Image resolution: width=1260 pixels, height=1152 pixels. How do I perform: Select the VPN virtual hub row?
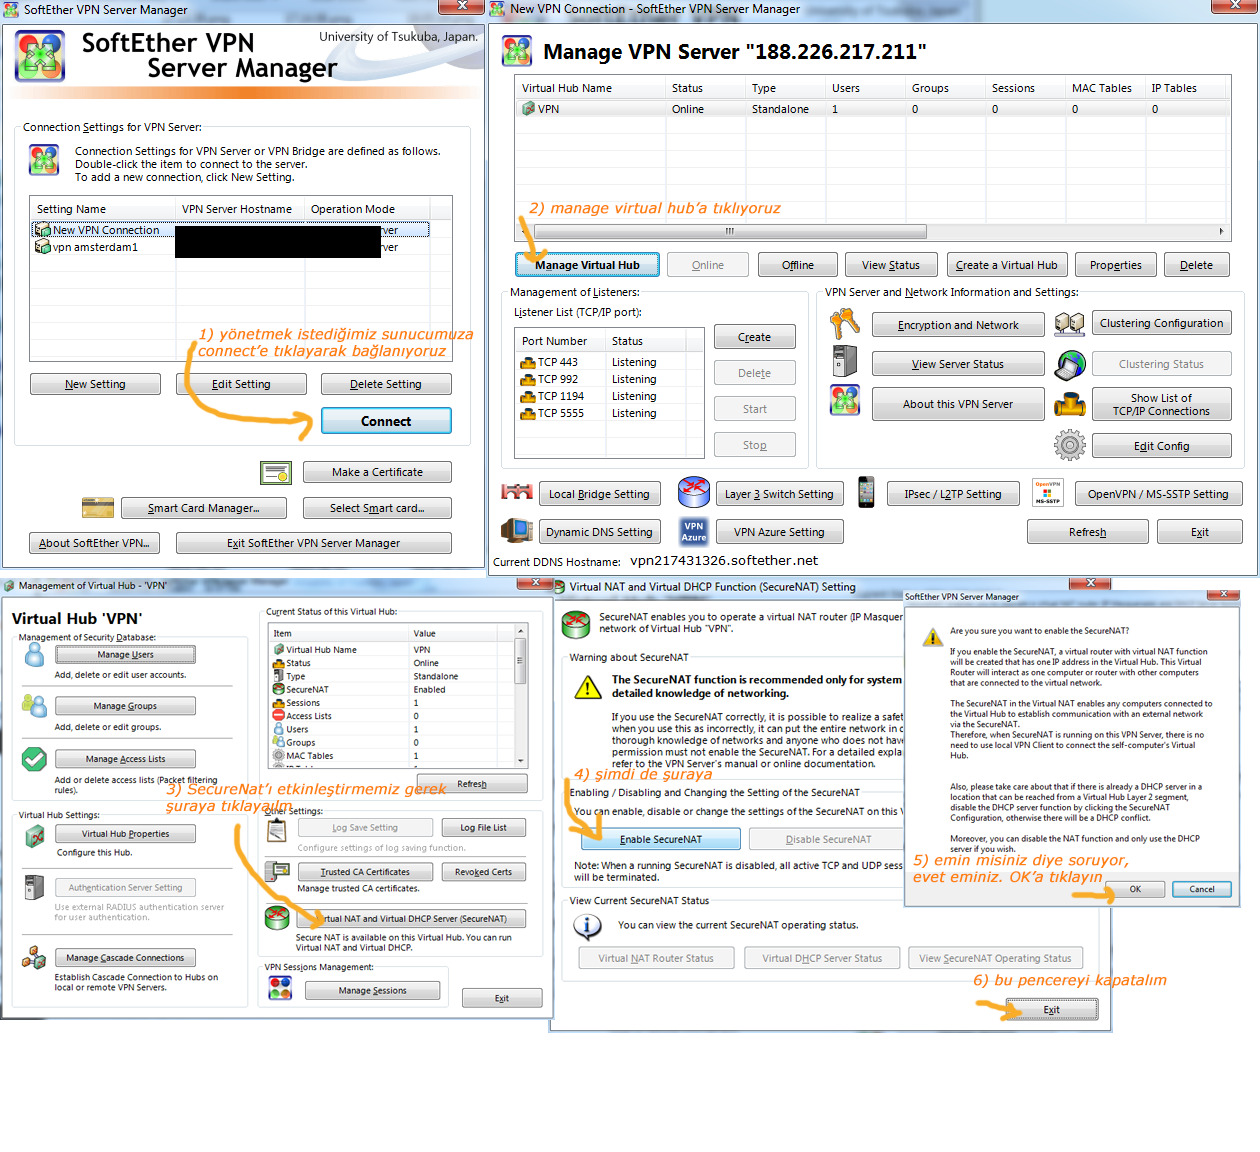click(872, 109)
